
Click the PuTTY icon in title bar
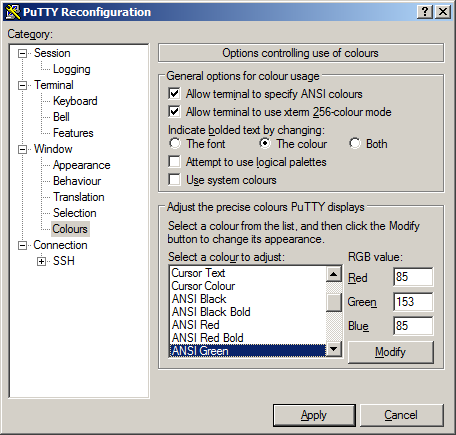click(x=13, y=12)
